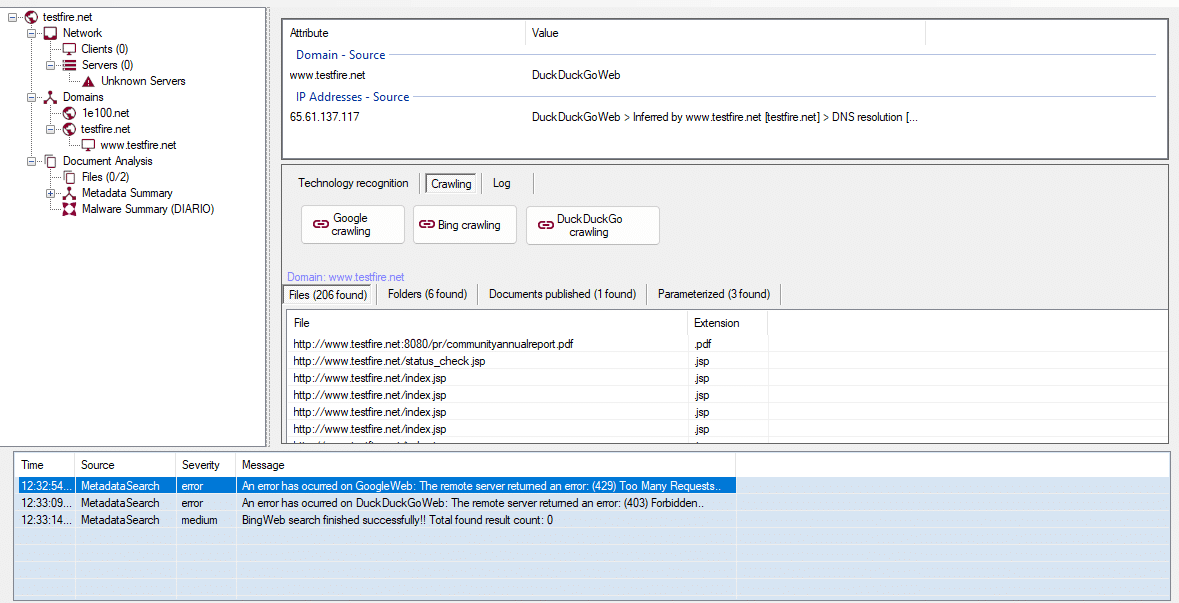Open the Folders (6 found) tab
The image size is (1179, 603).
point(427,294)
